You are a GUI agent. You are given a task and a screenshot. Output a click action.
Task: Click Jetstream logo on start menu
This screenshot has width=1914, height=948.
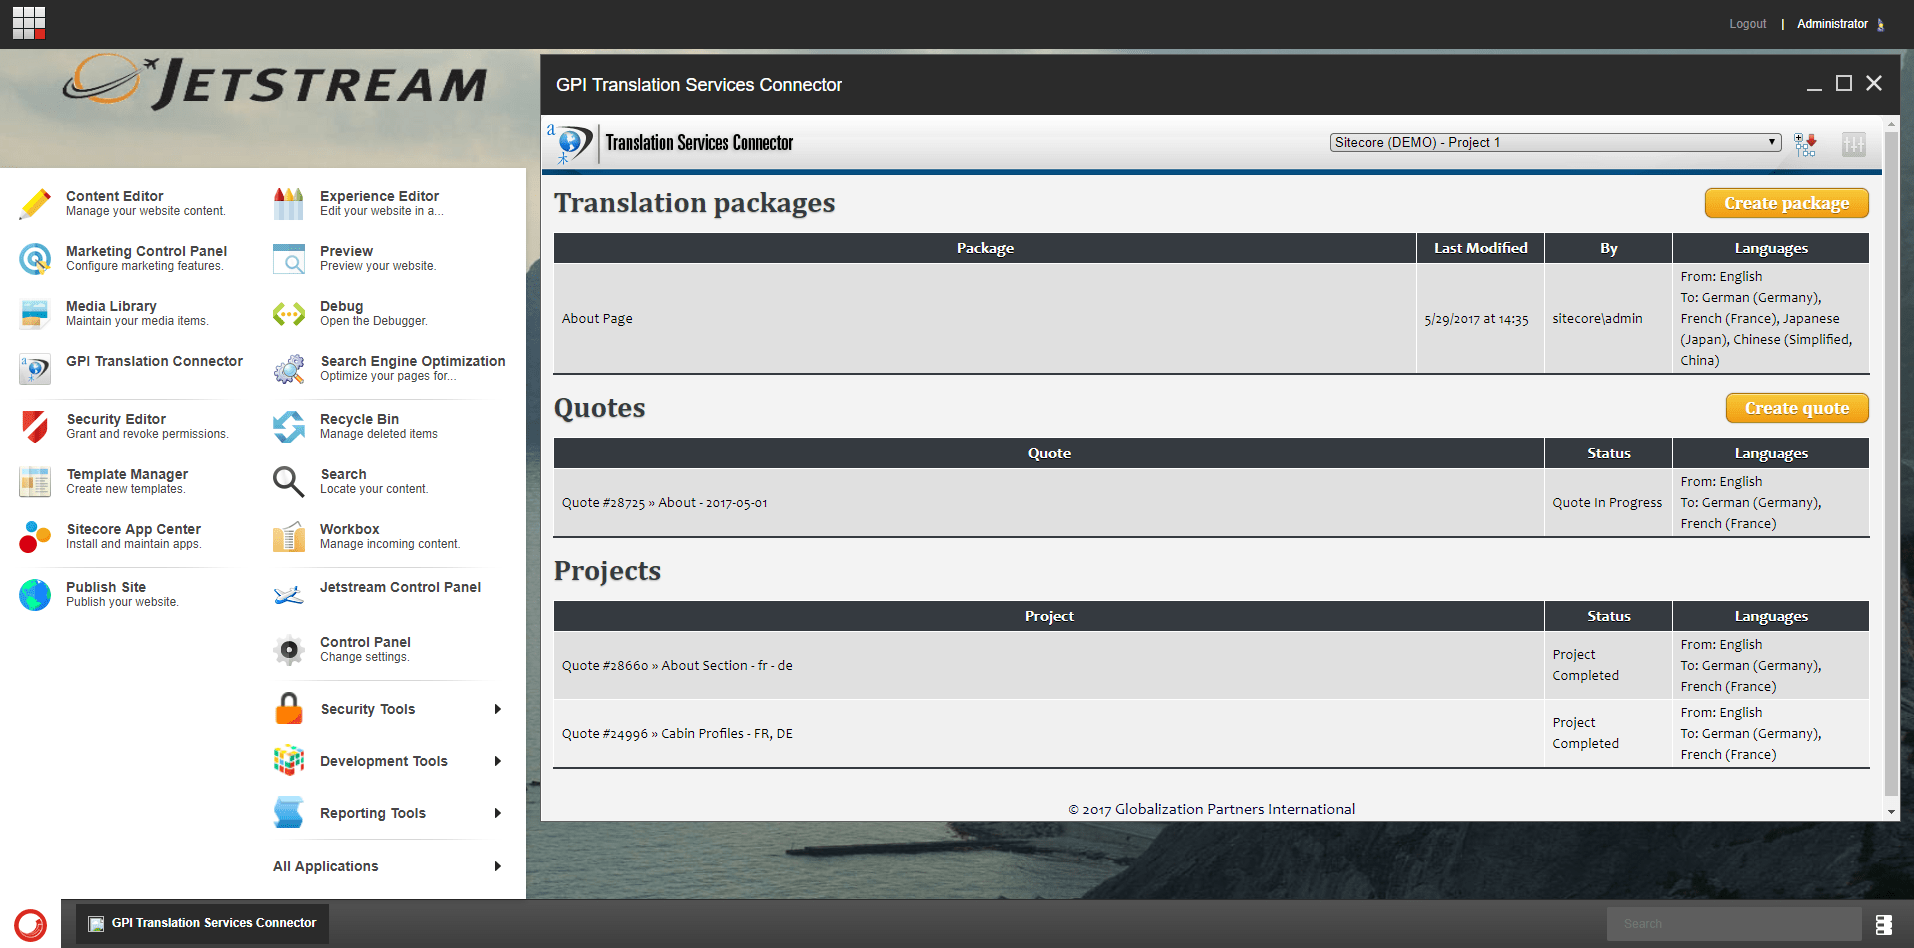click(x=276, y=82)
